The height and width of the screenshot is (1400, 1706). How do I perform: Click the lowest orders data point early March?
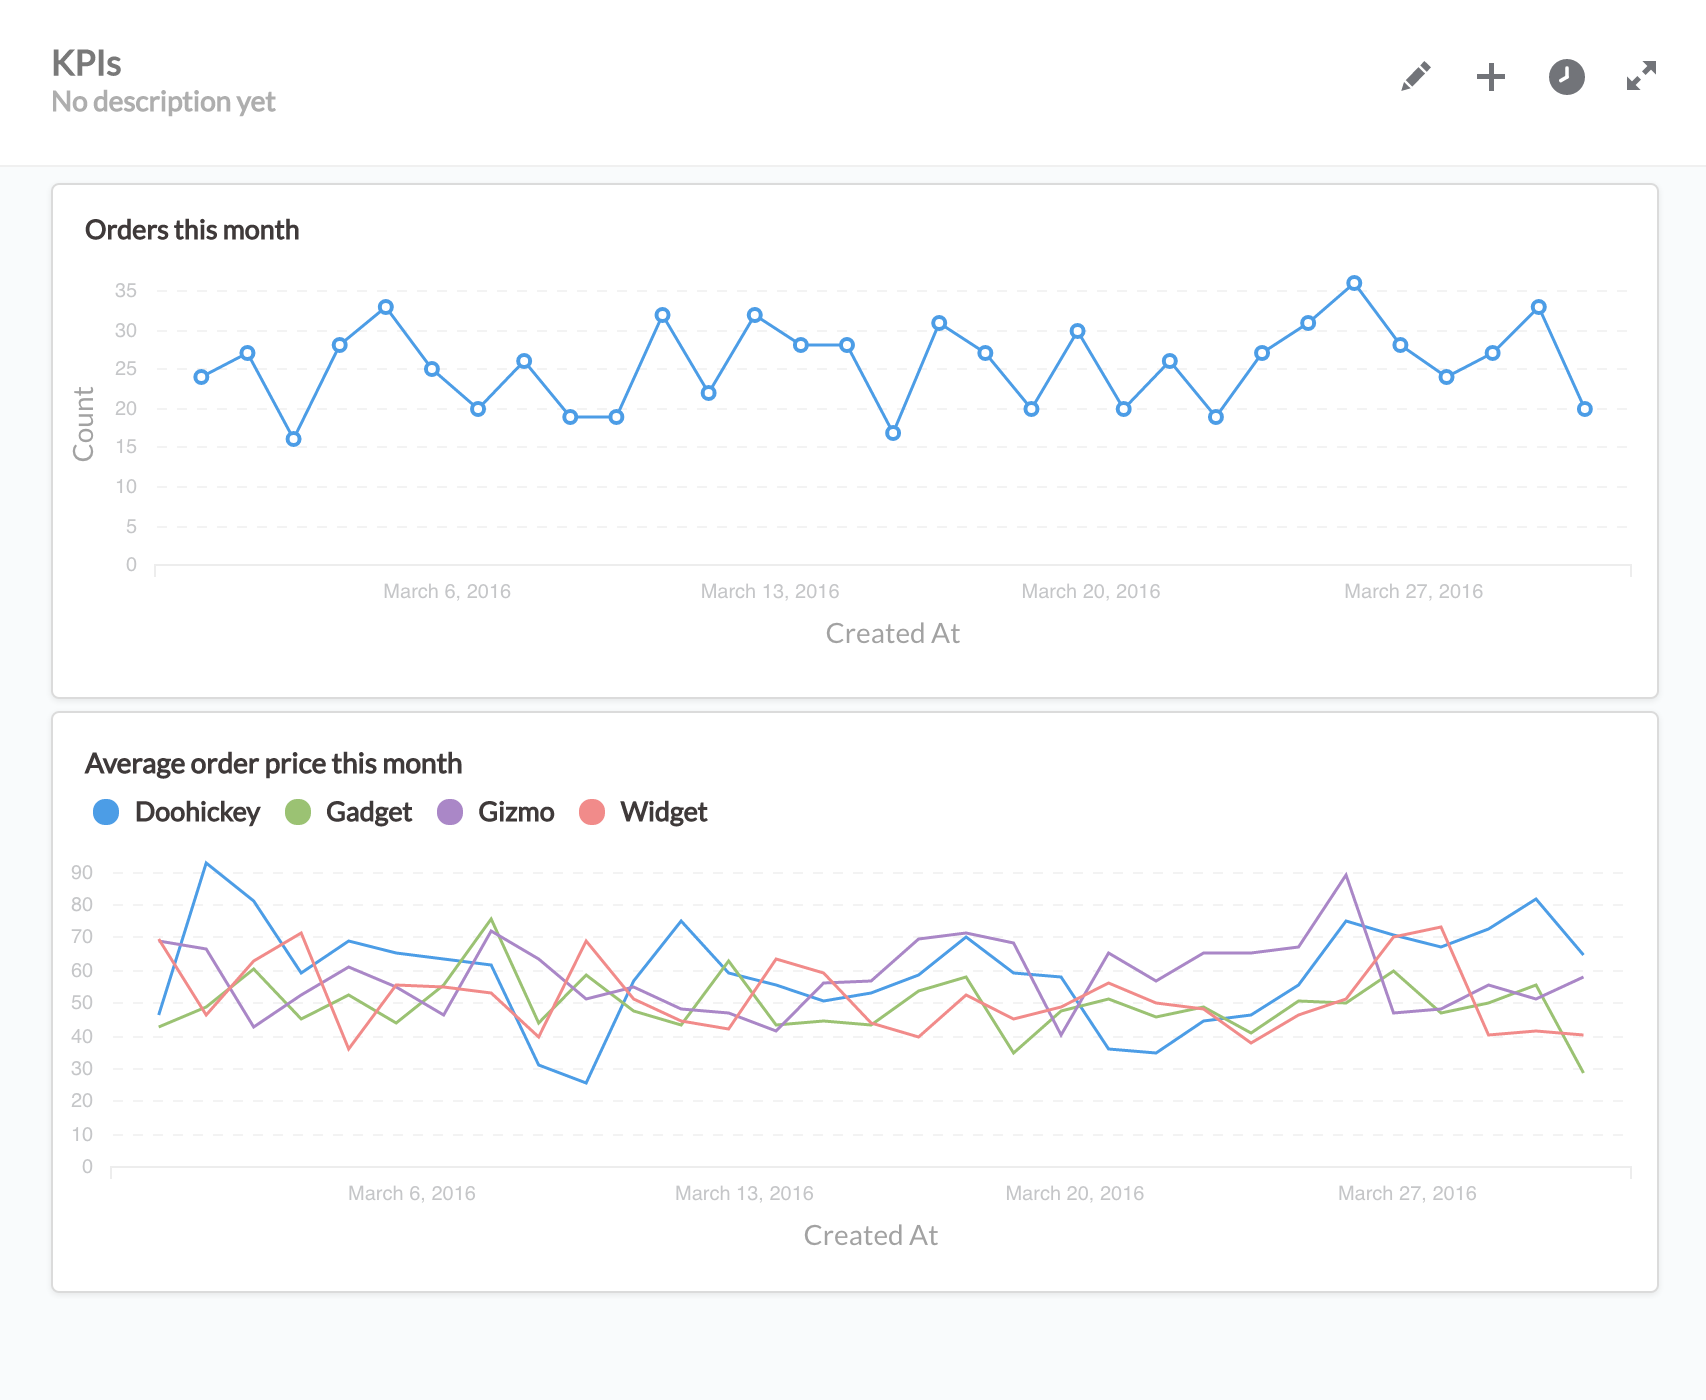click(292, 438)
